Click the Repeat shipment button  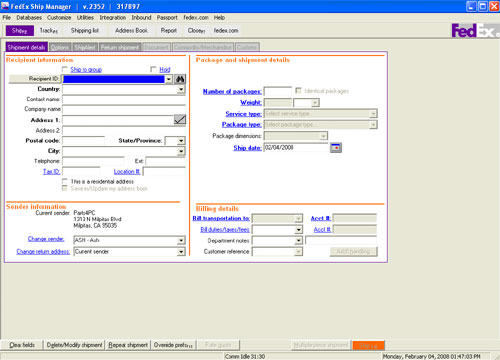128,345
